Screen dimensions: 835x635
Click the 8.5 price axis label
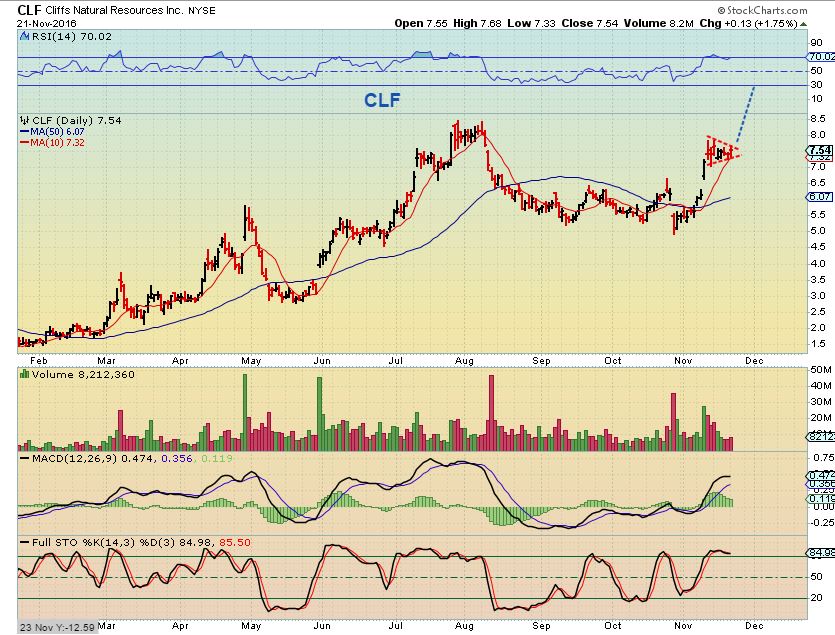[x=818, y=119]
